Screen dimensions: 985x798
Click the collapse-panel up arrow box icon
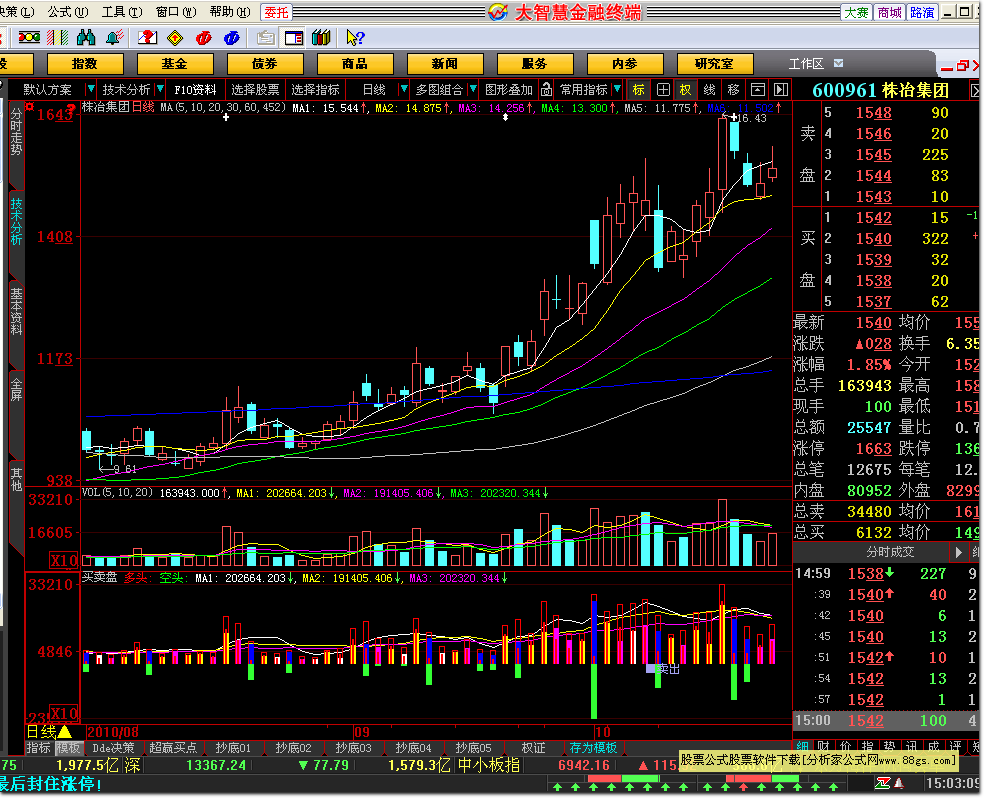pos(758,90)
